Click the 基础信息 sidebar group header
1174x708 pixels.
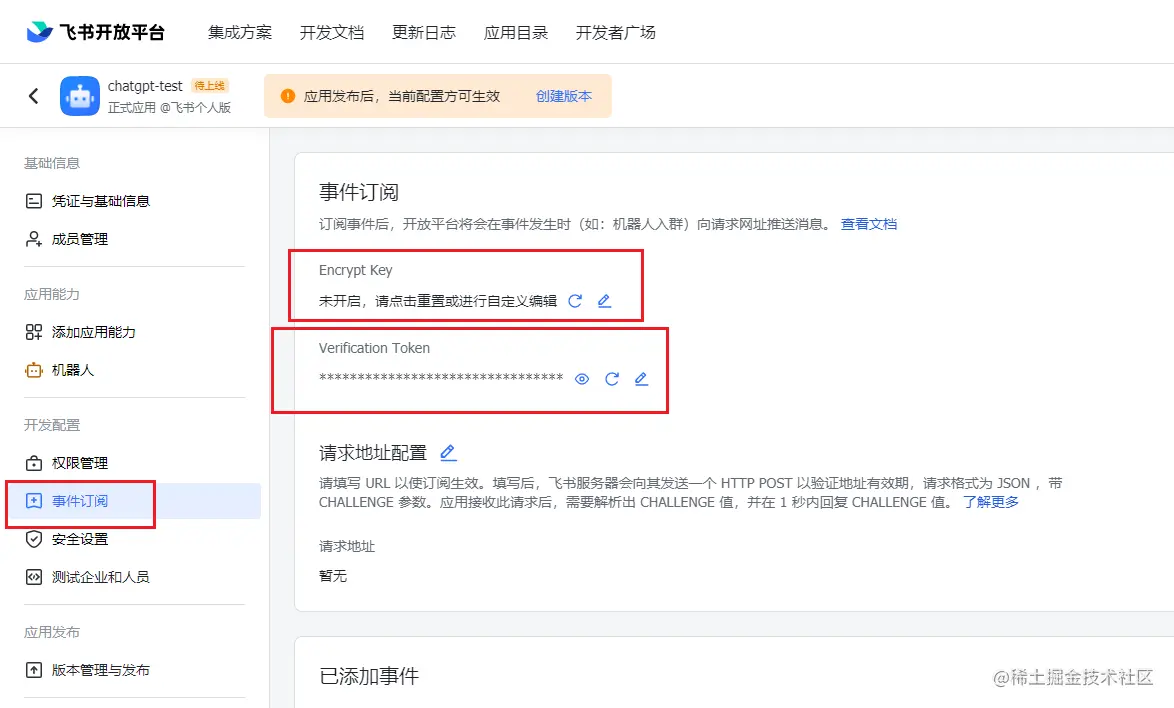52,163
